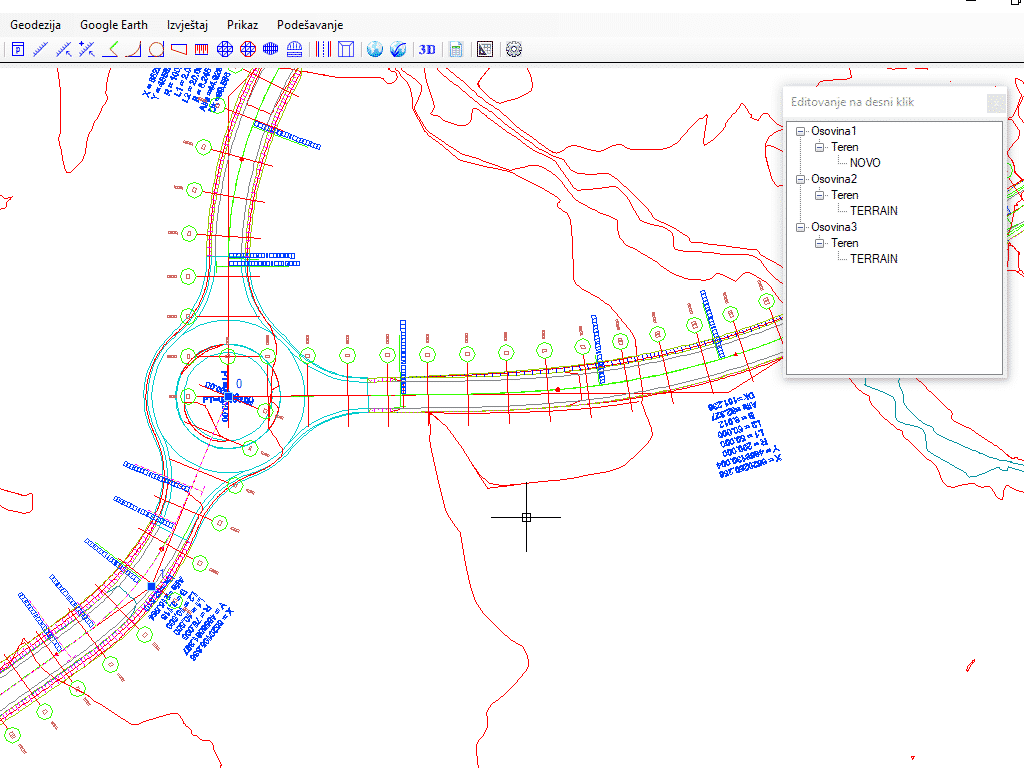Viewport: 1024px width, 768px height.
Task: Collapse the Osovina1 tree node
Action: (x=800, y=131)
